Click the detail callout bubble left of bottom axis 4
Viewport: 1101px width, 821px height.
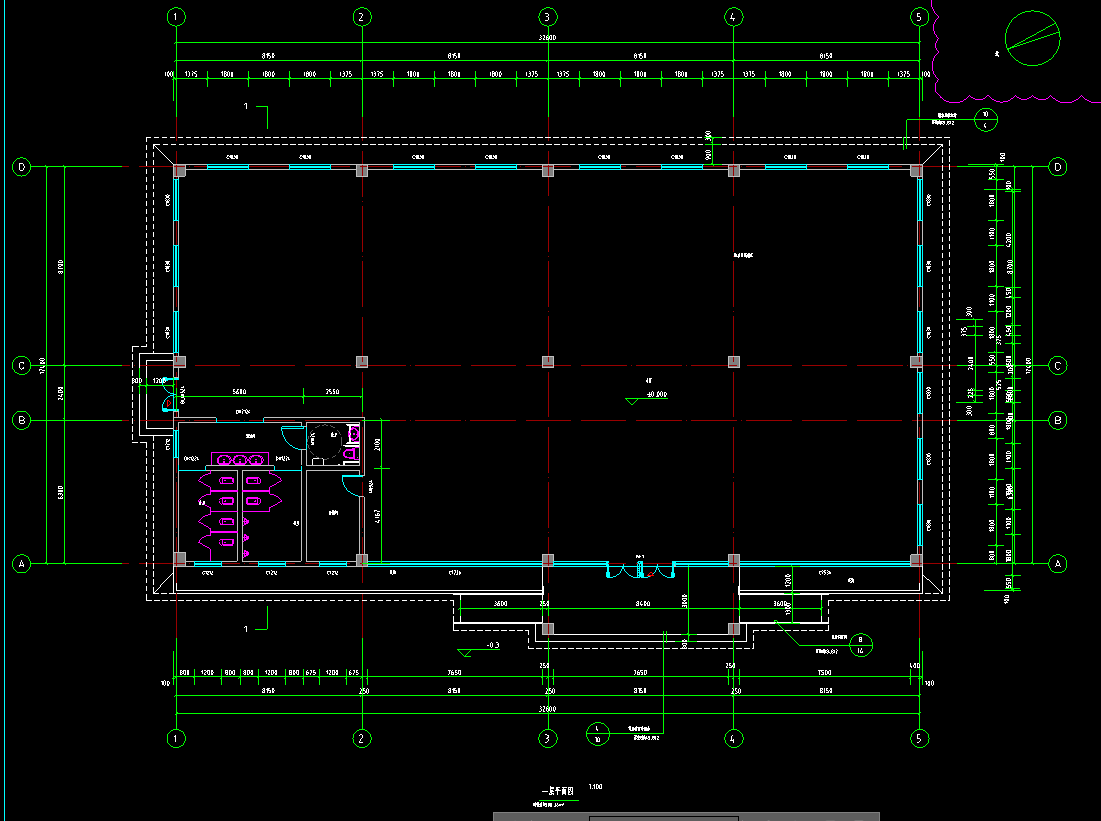tap(597, 734)
